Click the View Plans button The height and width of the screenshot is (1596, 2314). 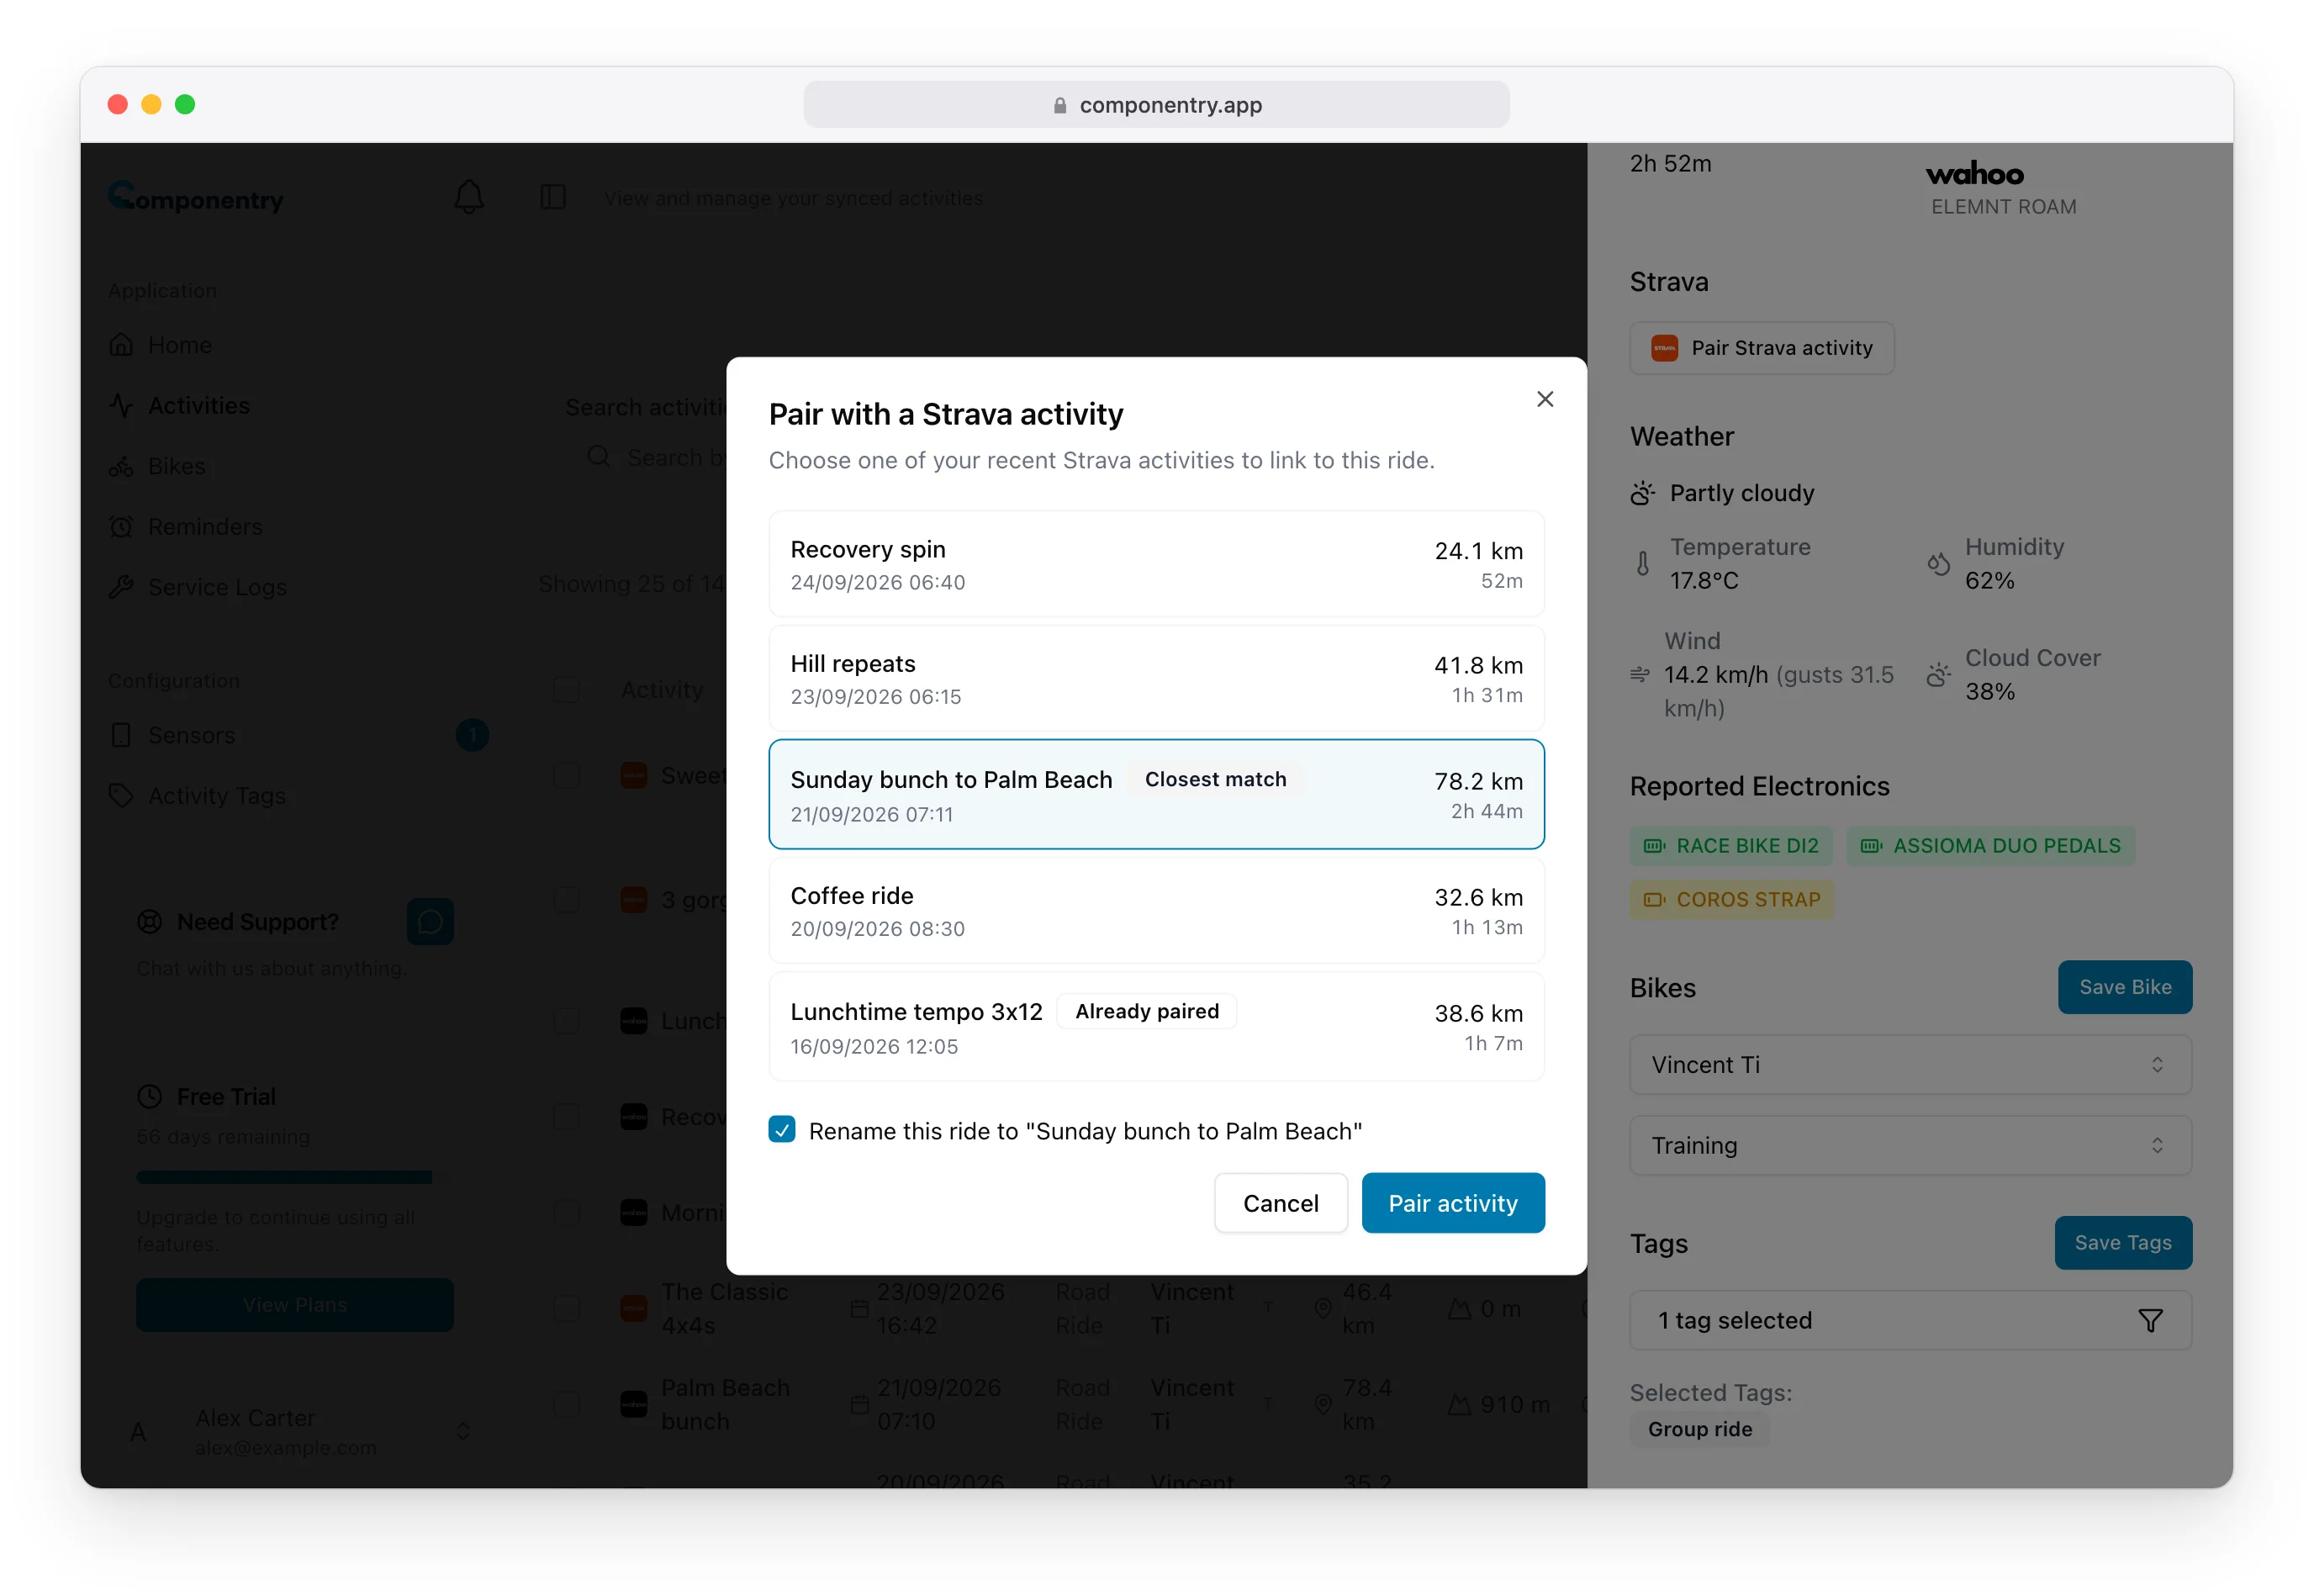point(294,1305)
